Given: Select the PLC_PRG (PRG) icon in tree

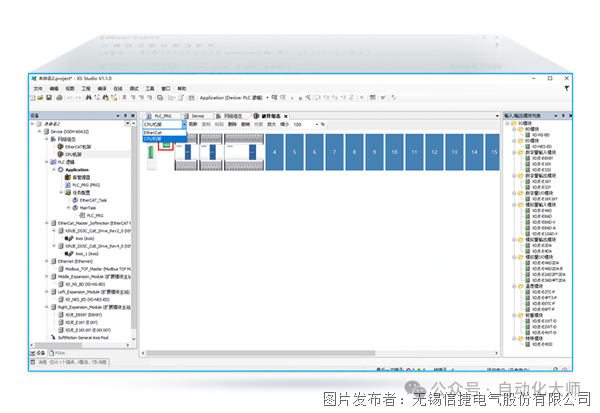Looking at the screenshot, I should point(68,185).
